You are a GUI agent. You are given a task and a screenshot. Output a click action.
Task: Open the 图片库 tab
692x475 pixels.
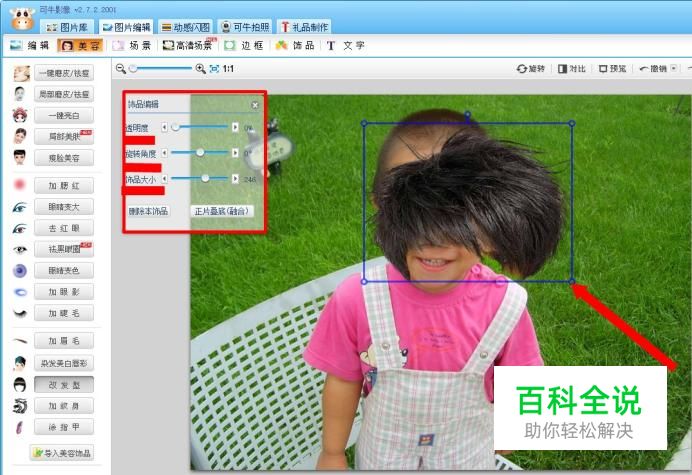67,27
